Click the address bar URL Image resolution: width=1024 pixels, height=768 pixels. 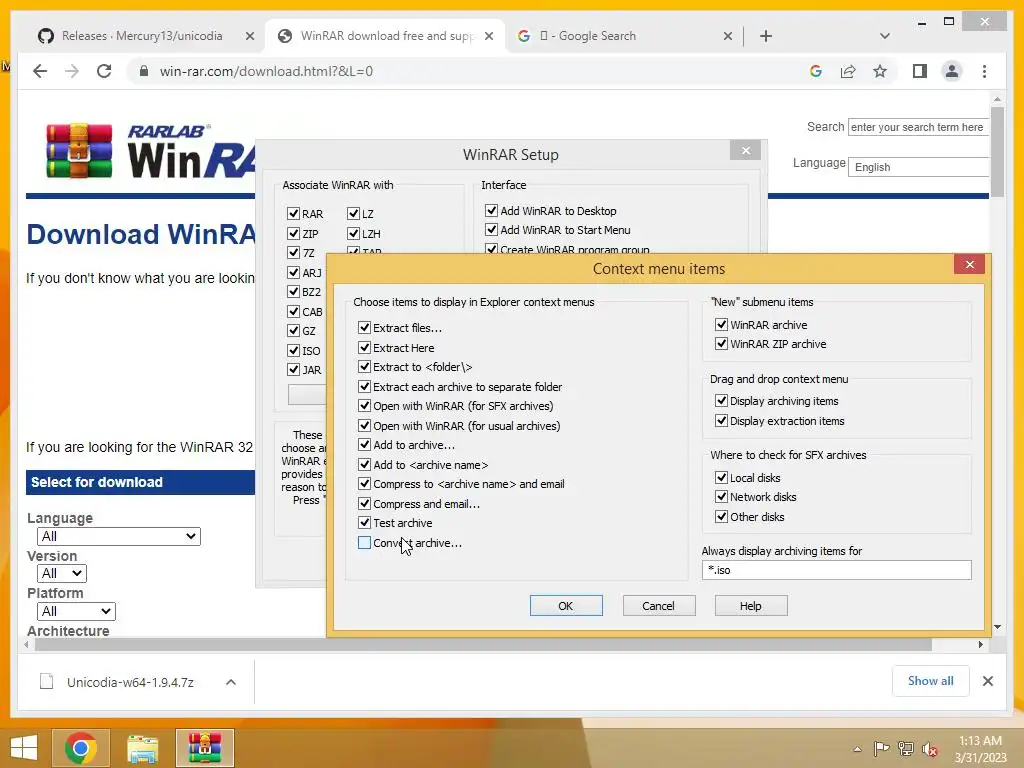pos(266,71)
